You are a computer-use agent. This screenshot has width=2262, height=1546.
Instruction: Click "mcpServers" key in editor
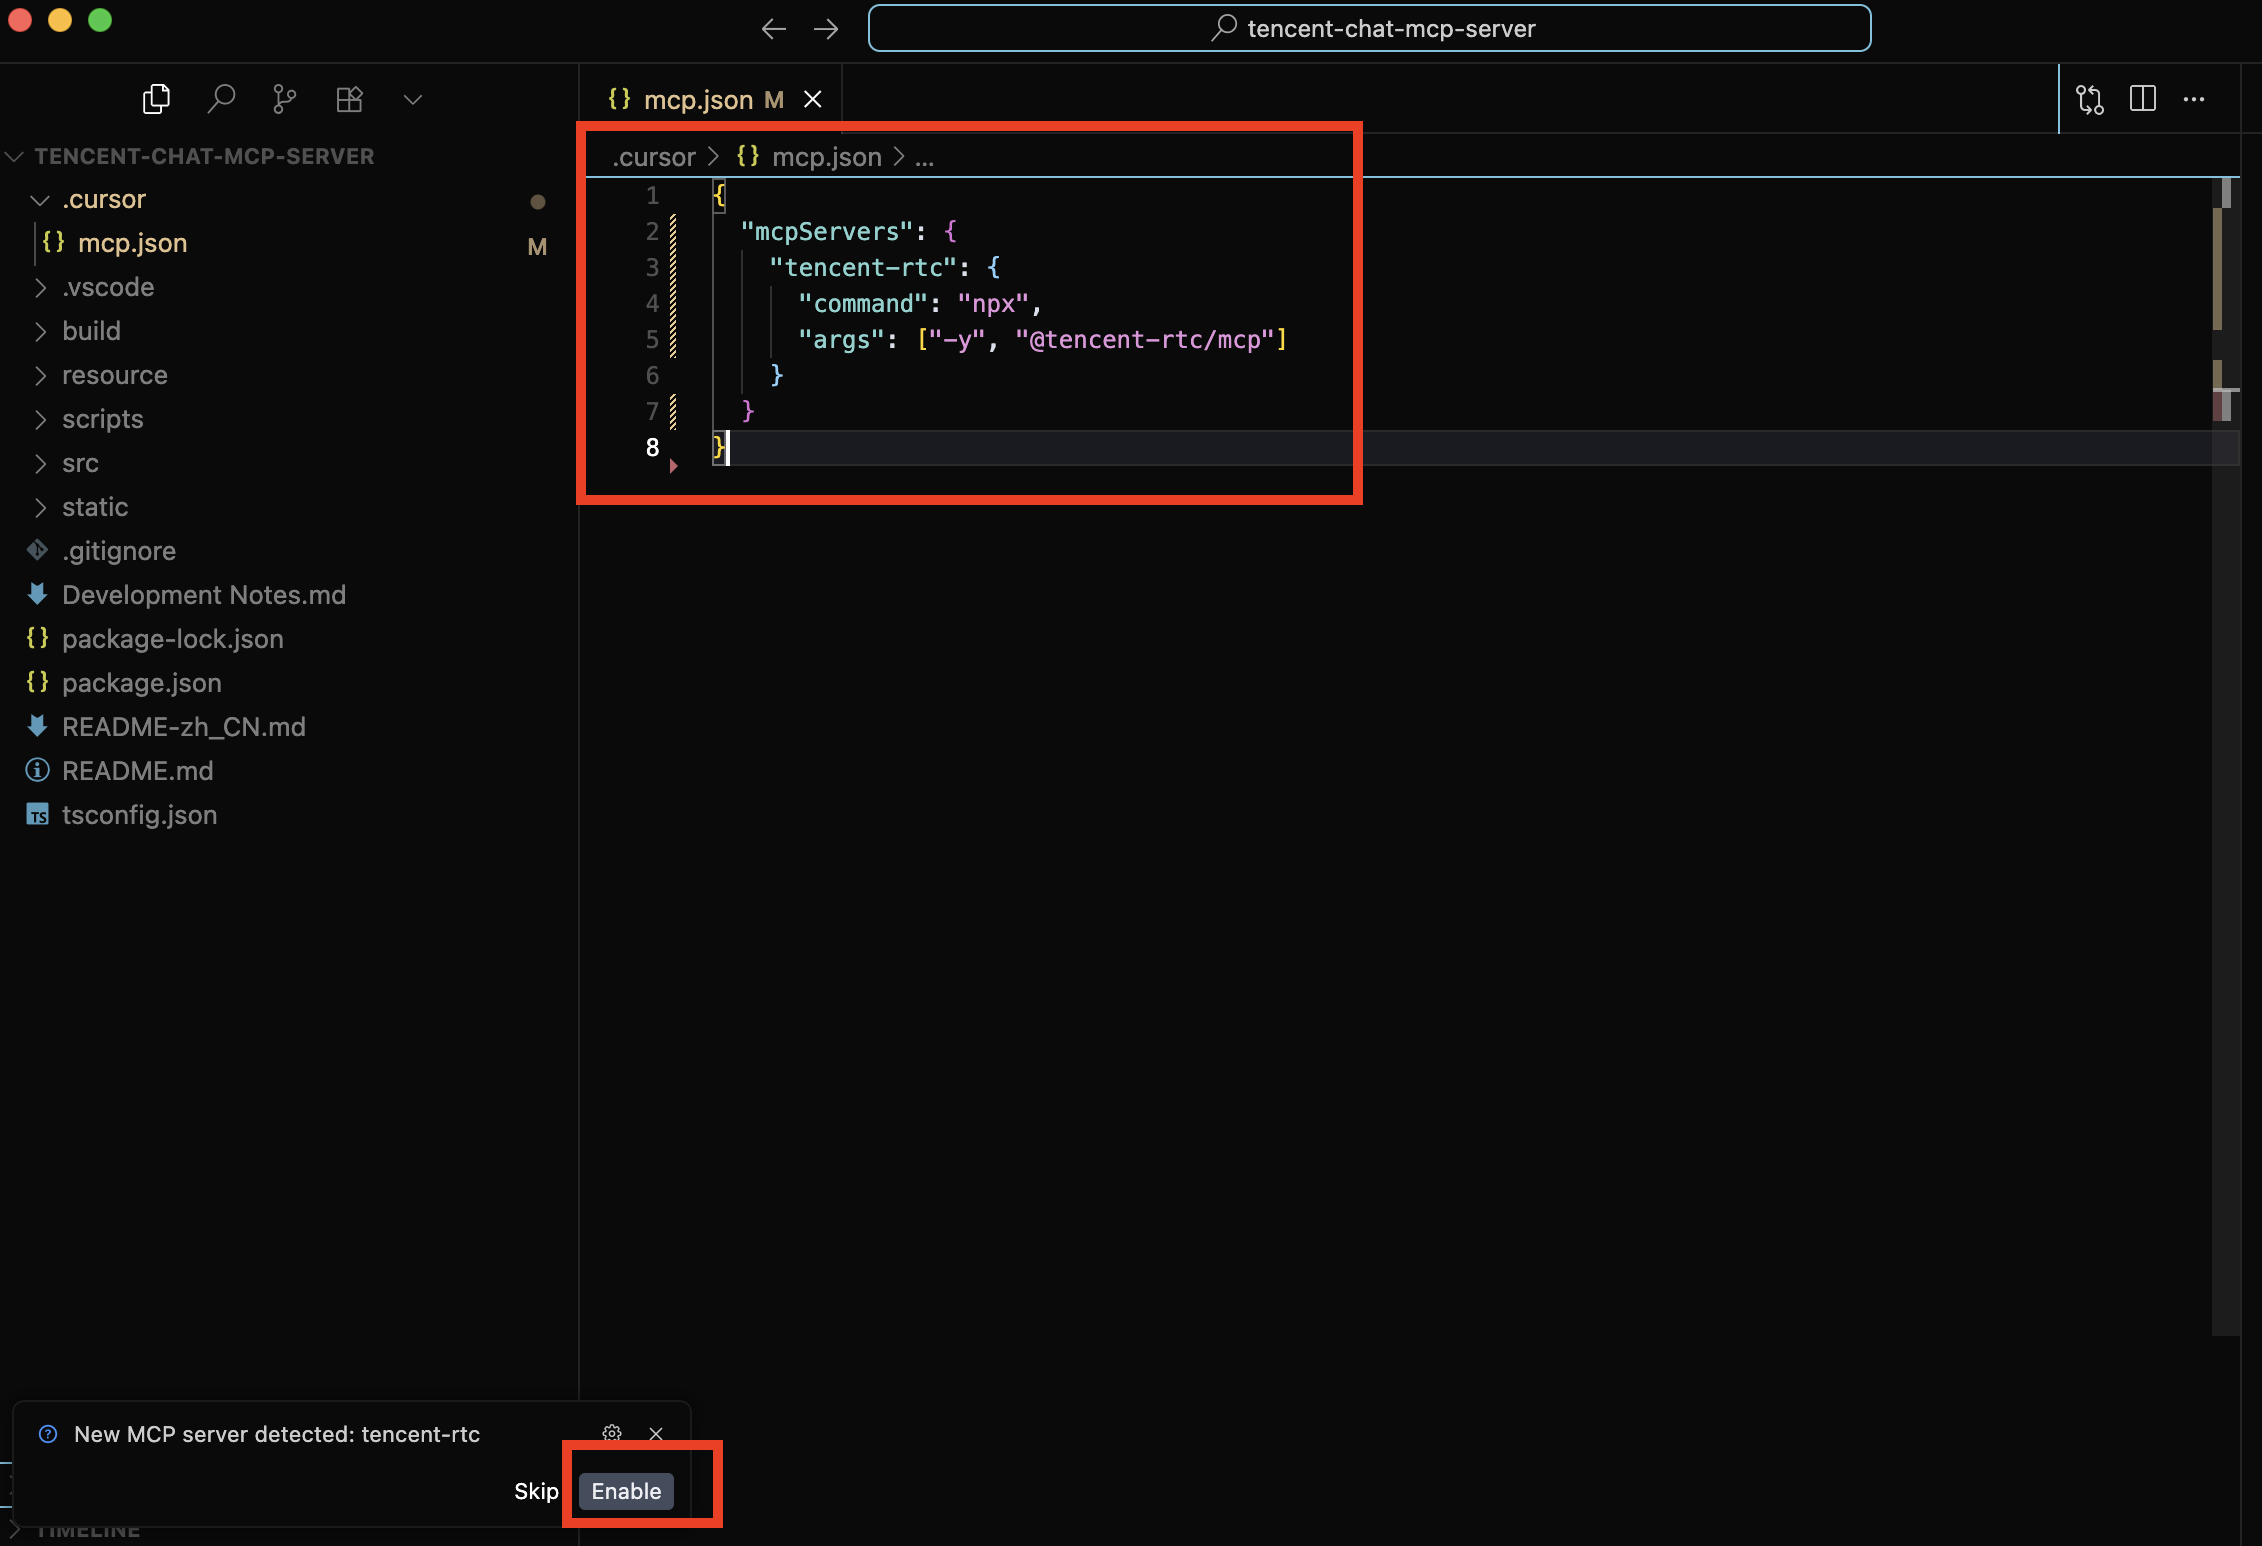coord(826,231)
